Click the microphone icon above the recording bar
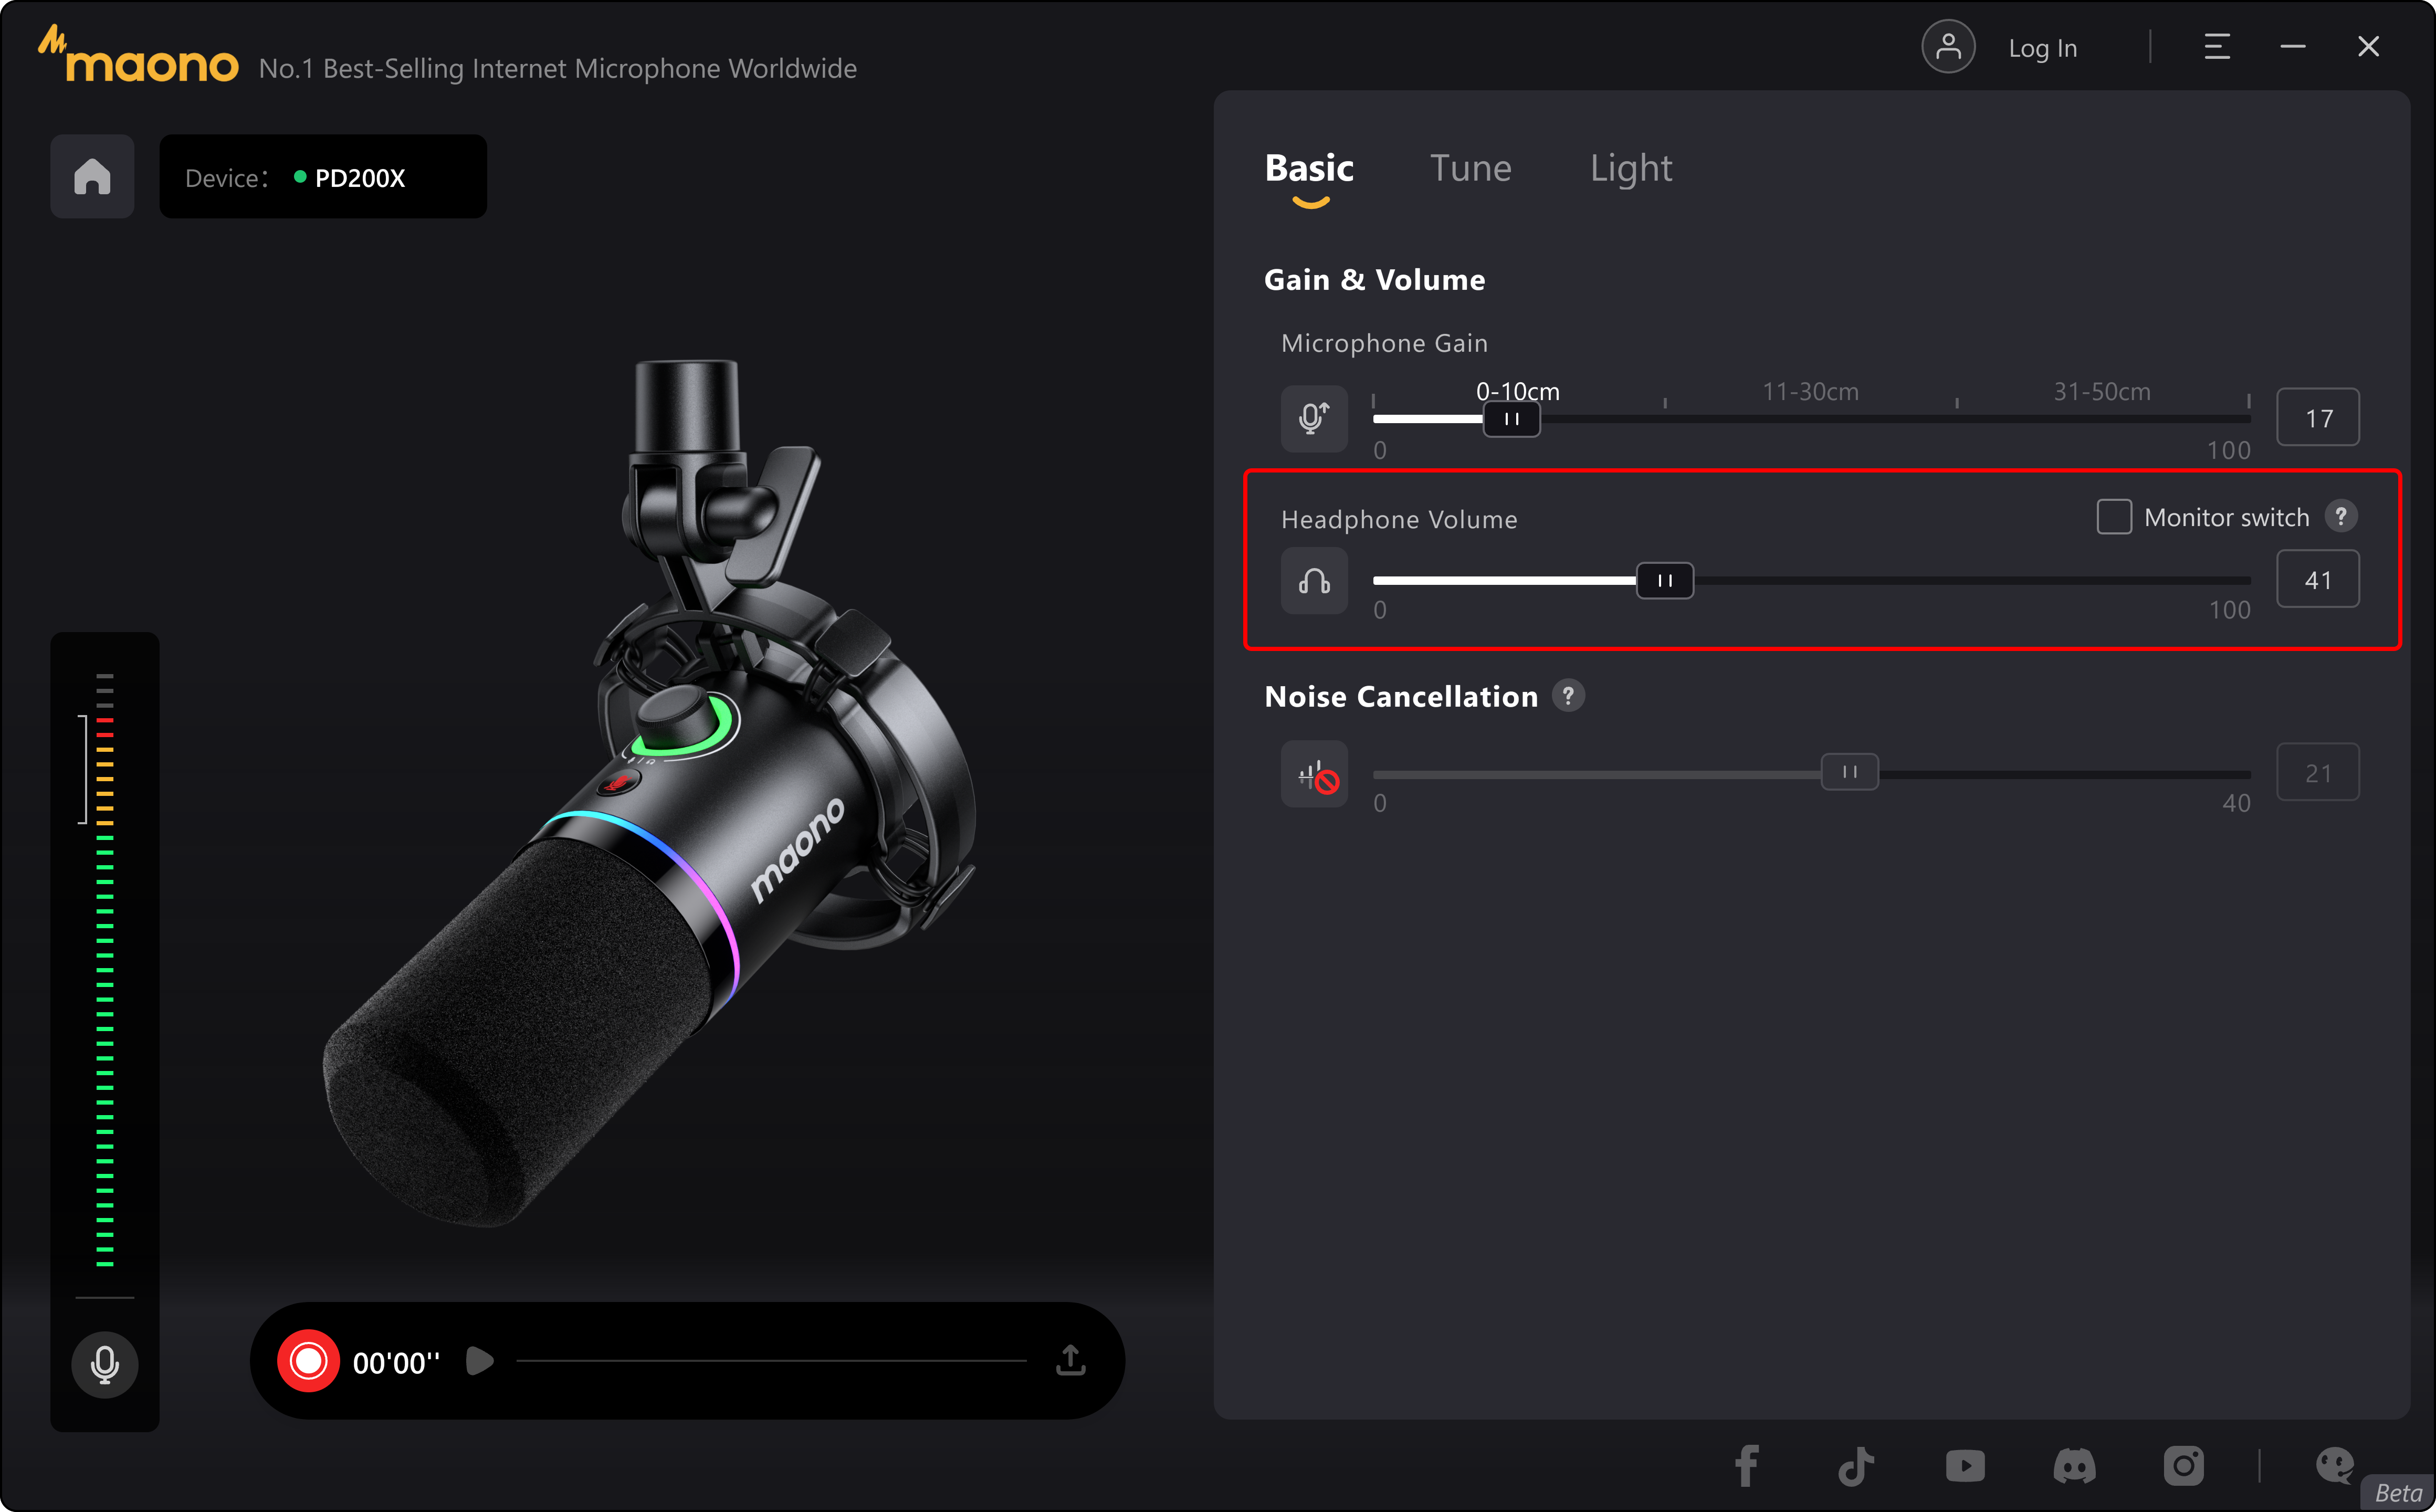The width and height of the screenshot is (2436, 1512). [x=105, y=1363]
